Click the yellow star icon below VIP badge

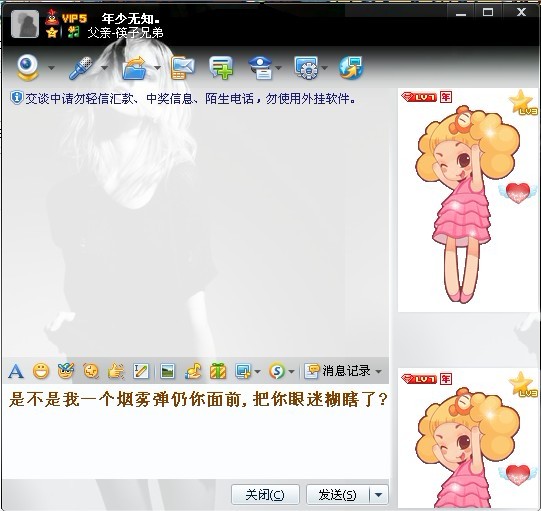[x=52, y=32]
